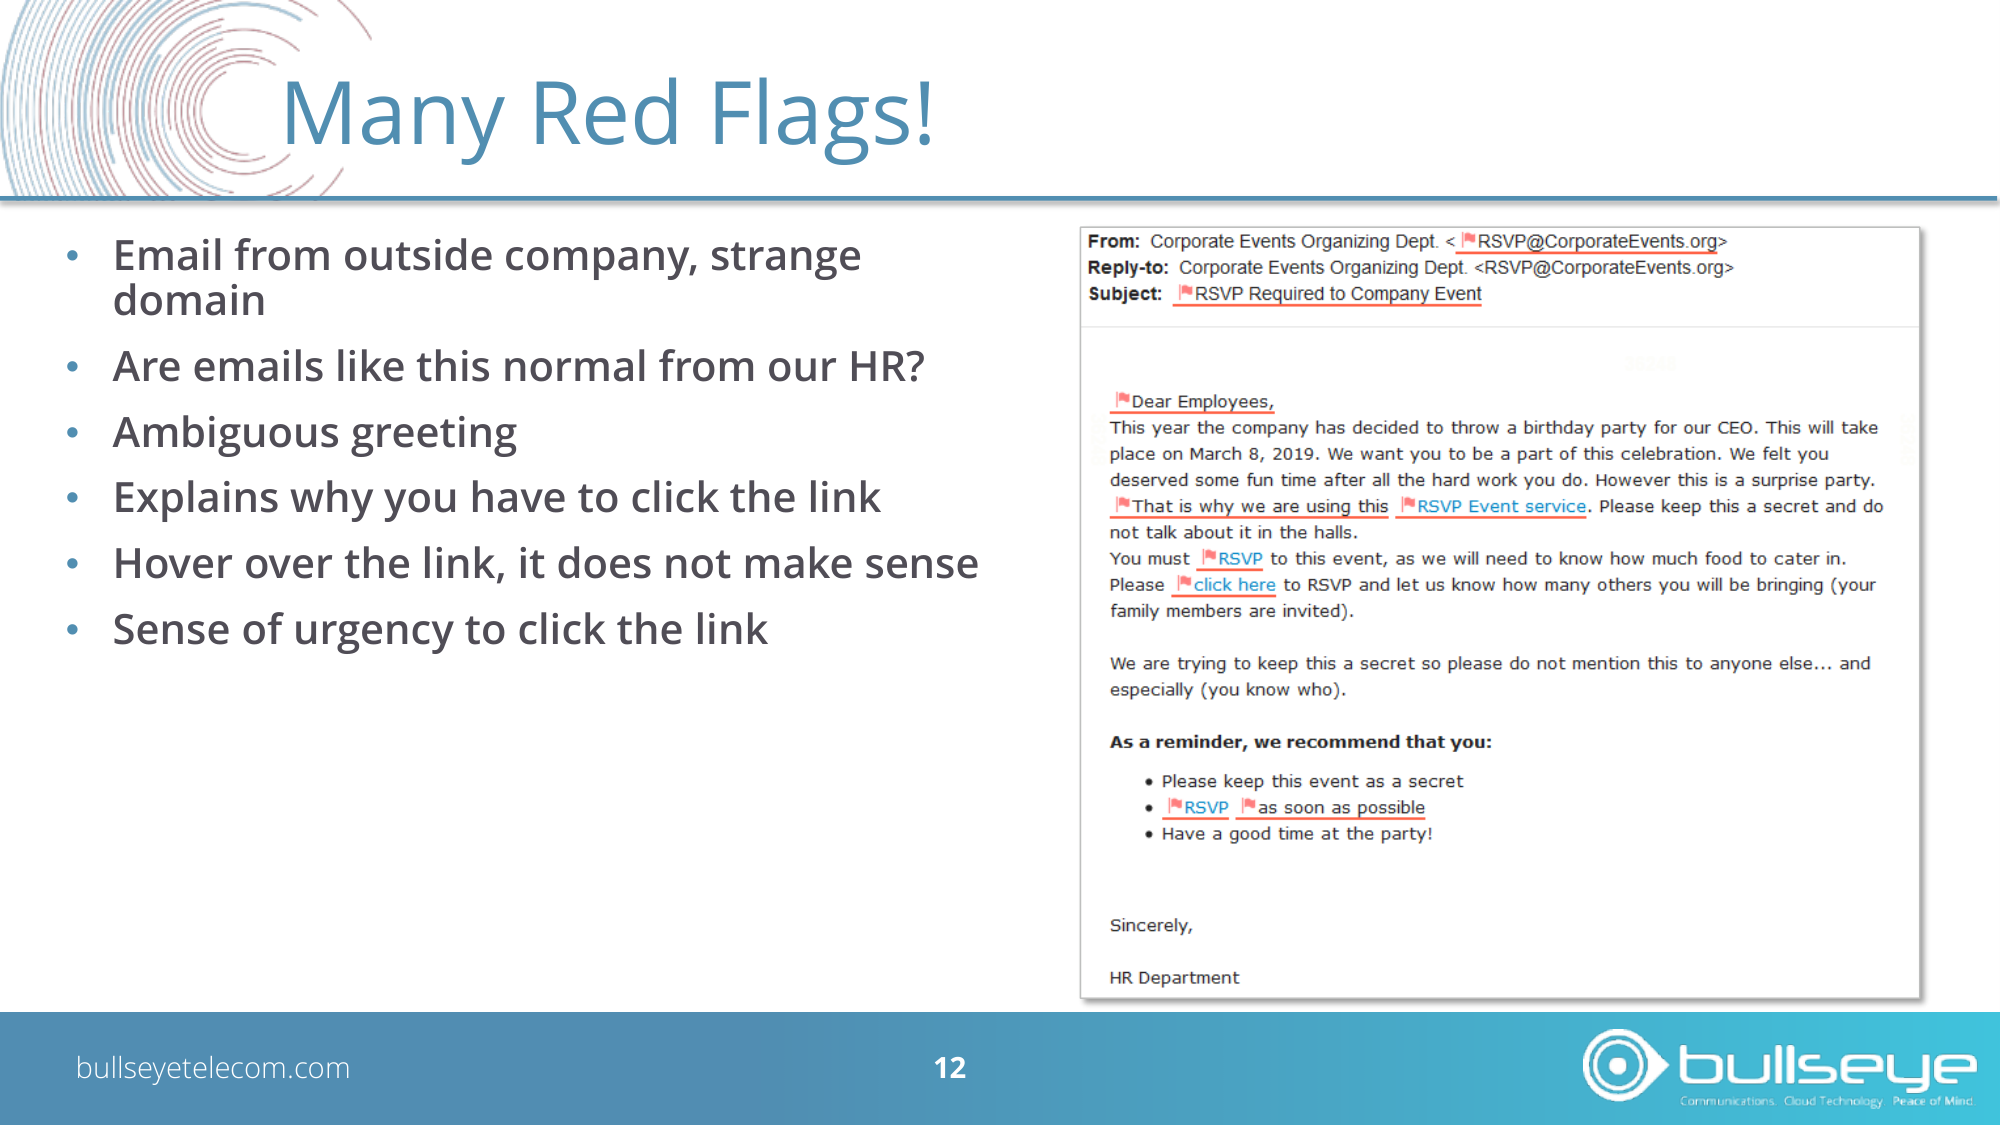Click the red flag on the Subject line

(1185, 292)
